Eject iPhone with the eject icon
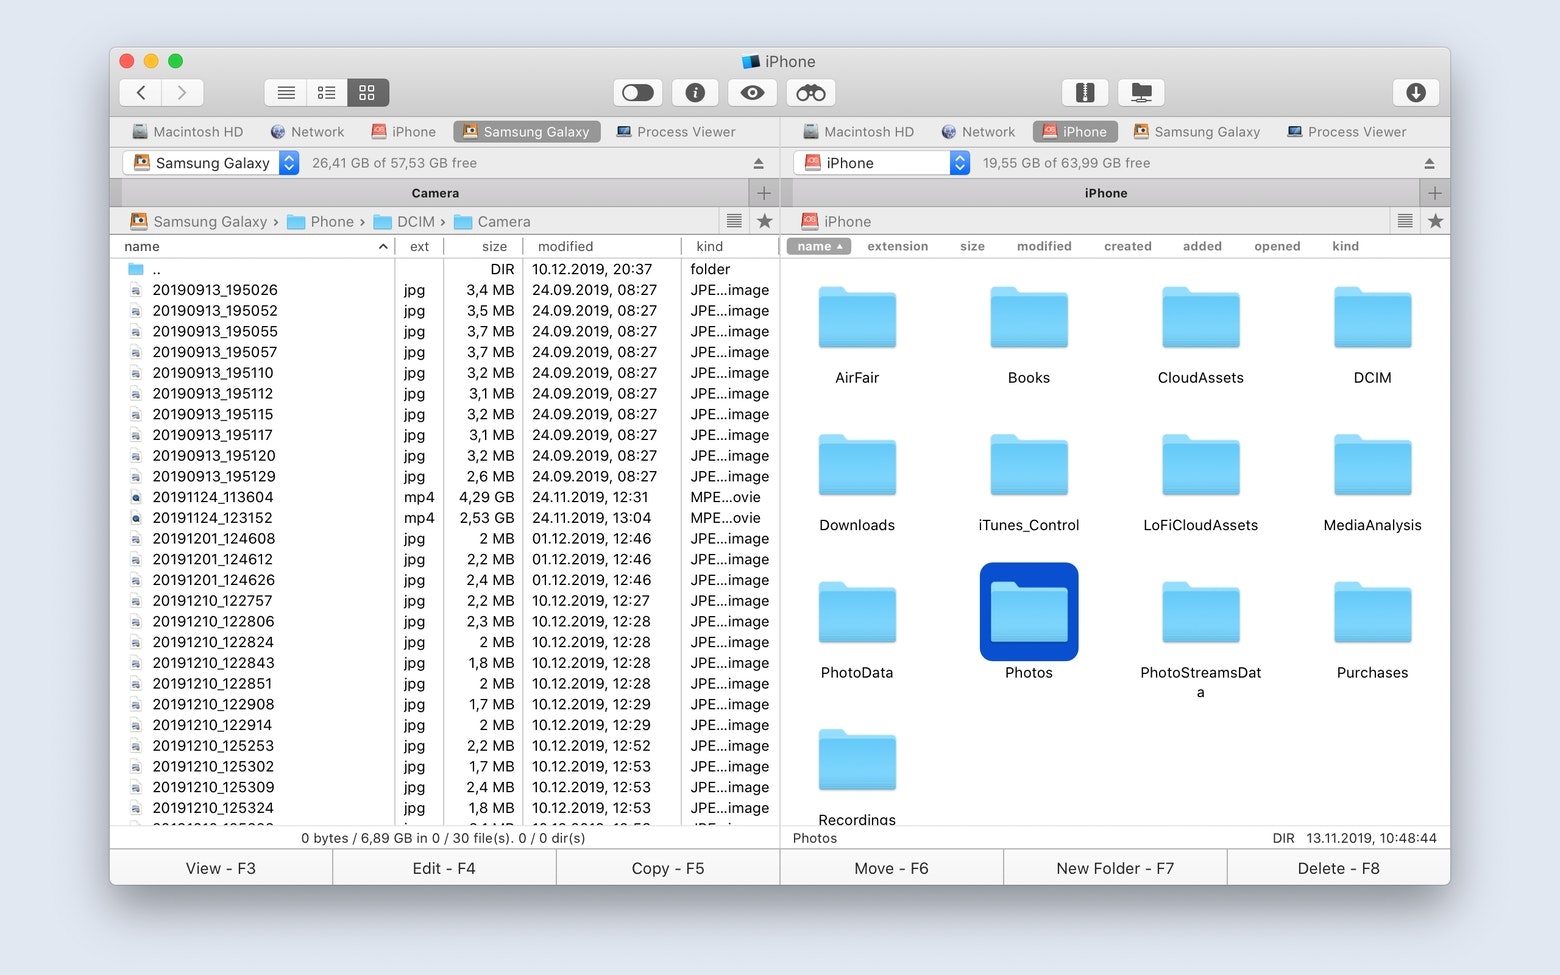 (x=1430, y=163)
